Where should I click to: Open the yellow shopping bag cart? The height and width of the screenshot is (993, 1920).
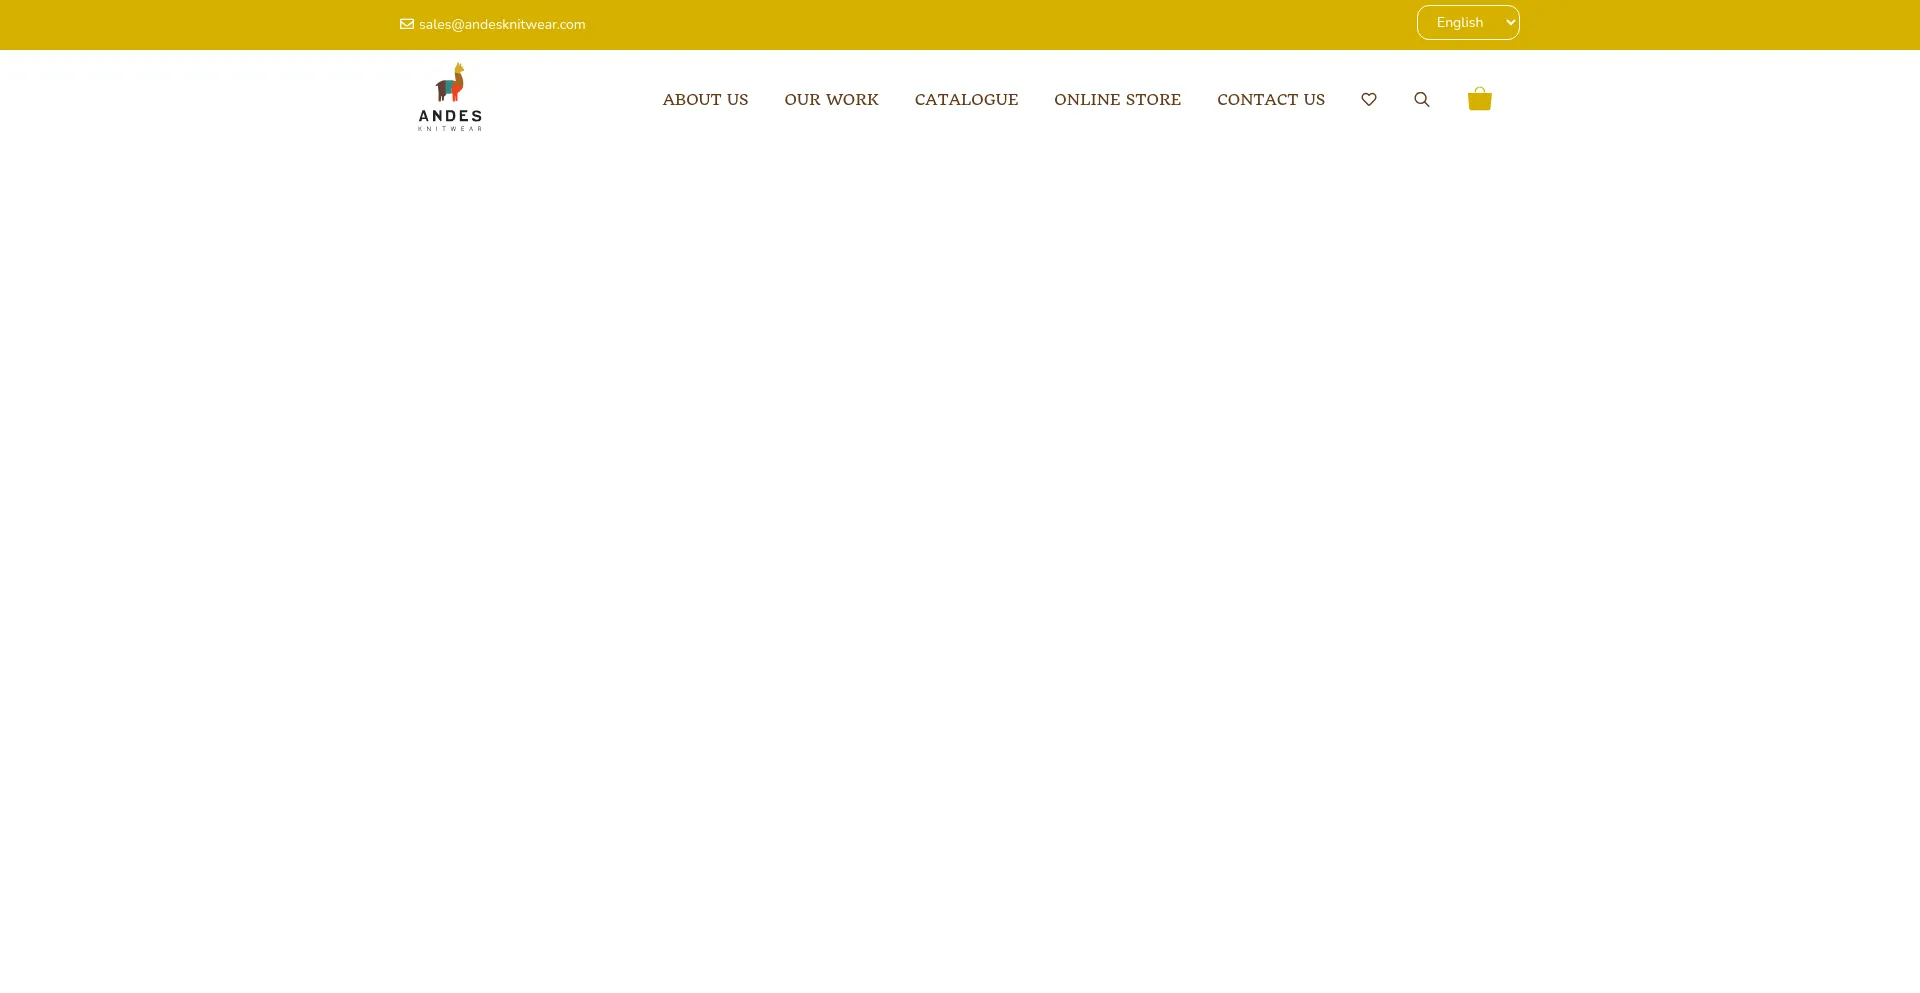(x=1479, y=99)
